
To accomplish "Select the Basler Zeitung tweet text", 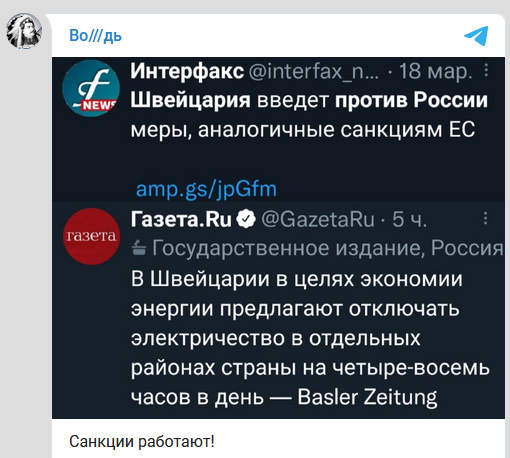I will pos(310,338).
